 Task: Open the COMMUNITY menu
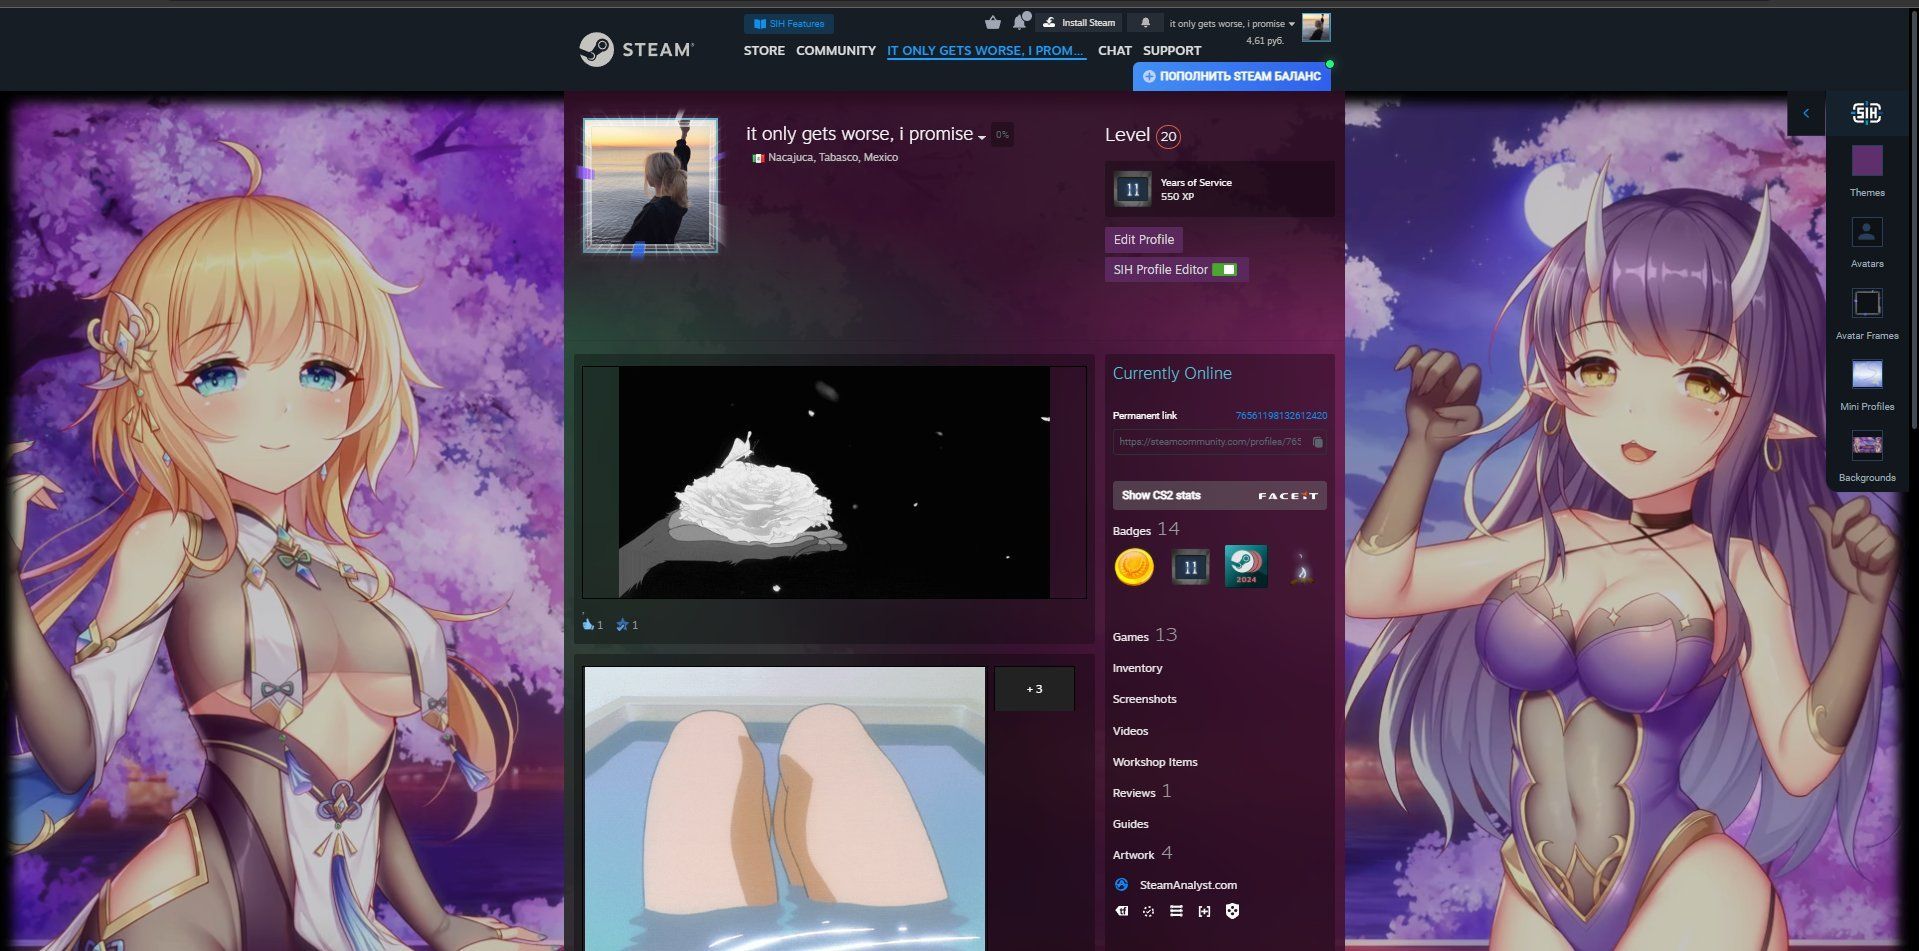(835, 51)
